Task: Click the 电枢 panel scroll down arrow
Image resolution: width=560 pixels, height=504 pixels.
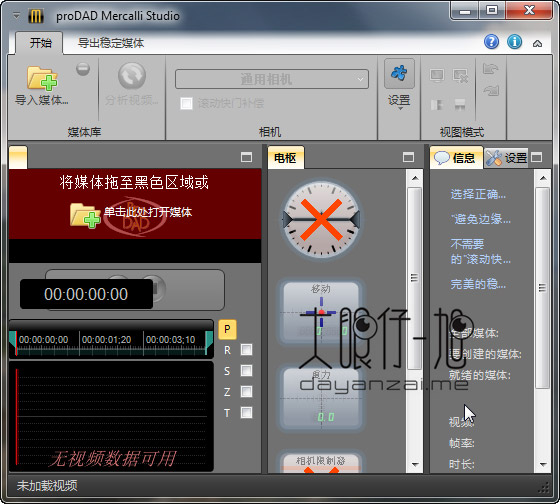Action: pyautogui.click(x=415, y=465)
